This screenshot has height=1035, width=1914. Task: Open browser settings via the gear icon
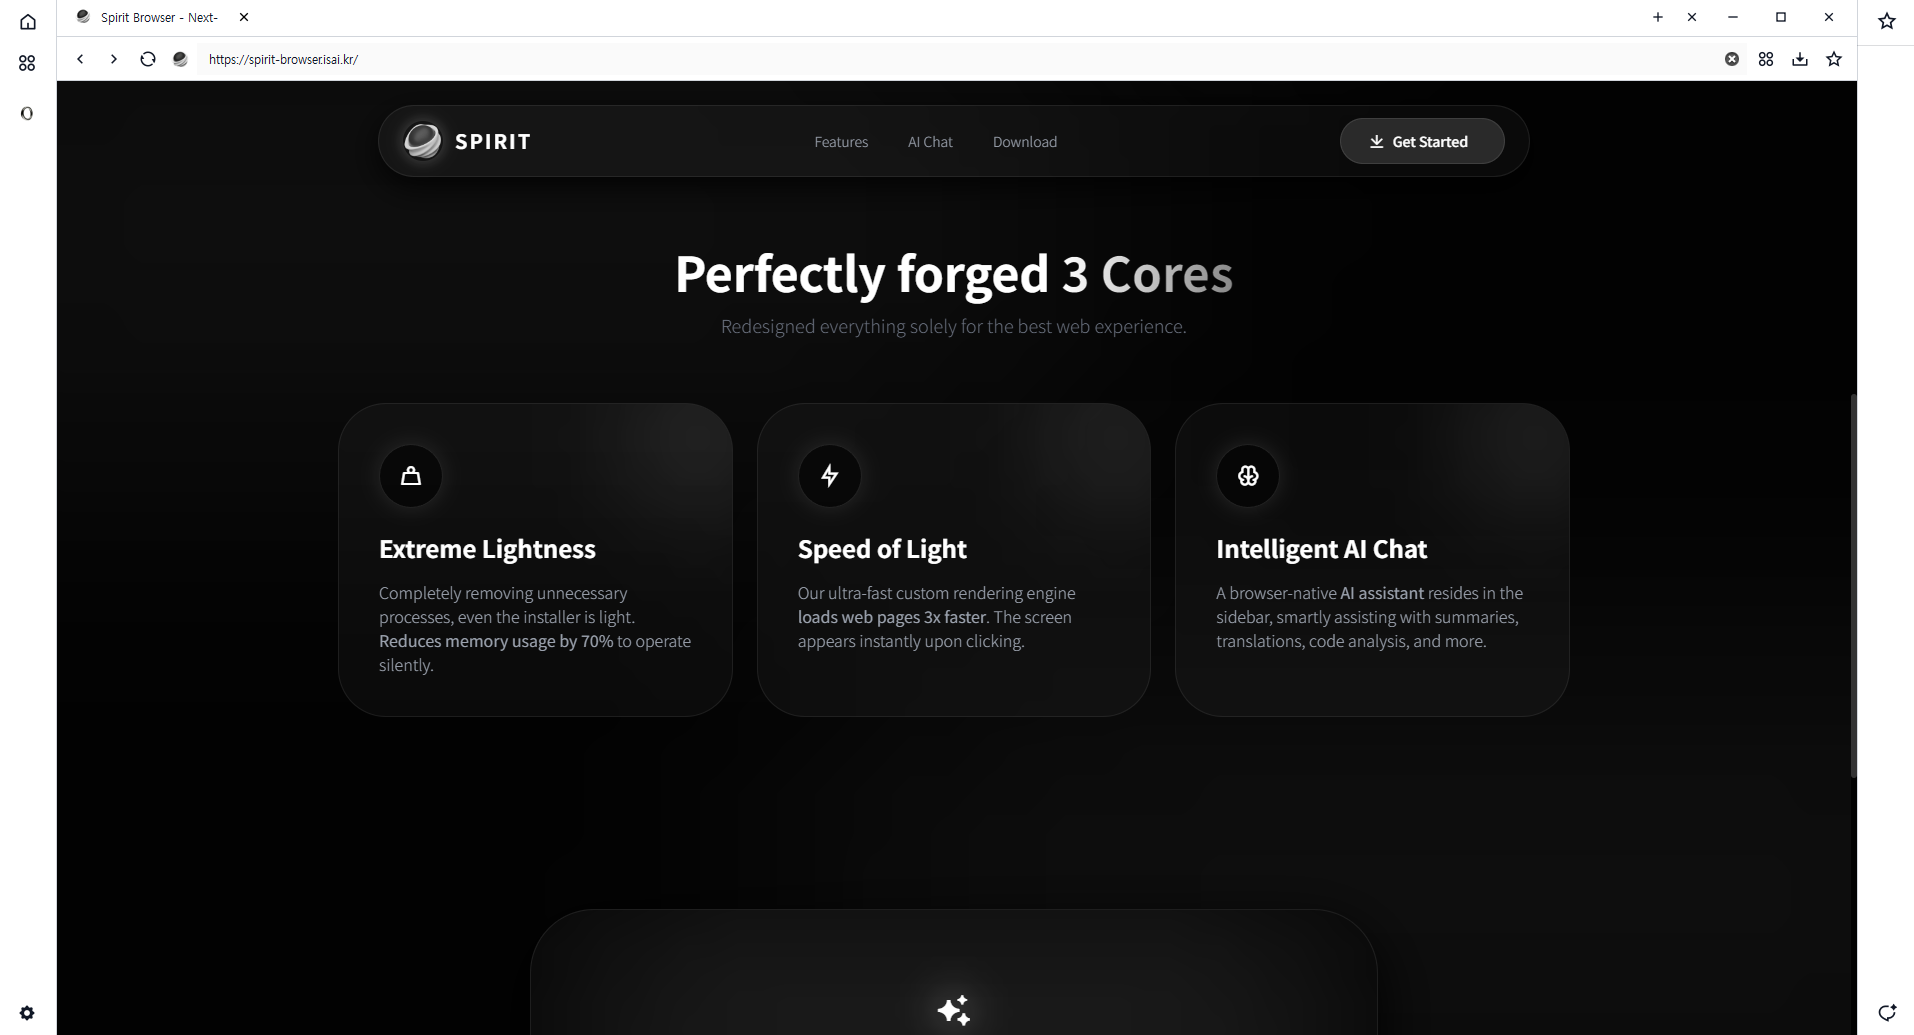click(x=27, y=1013)
